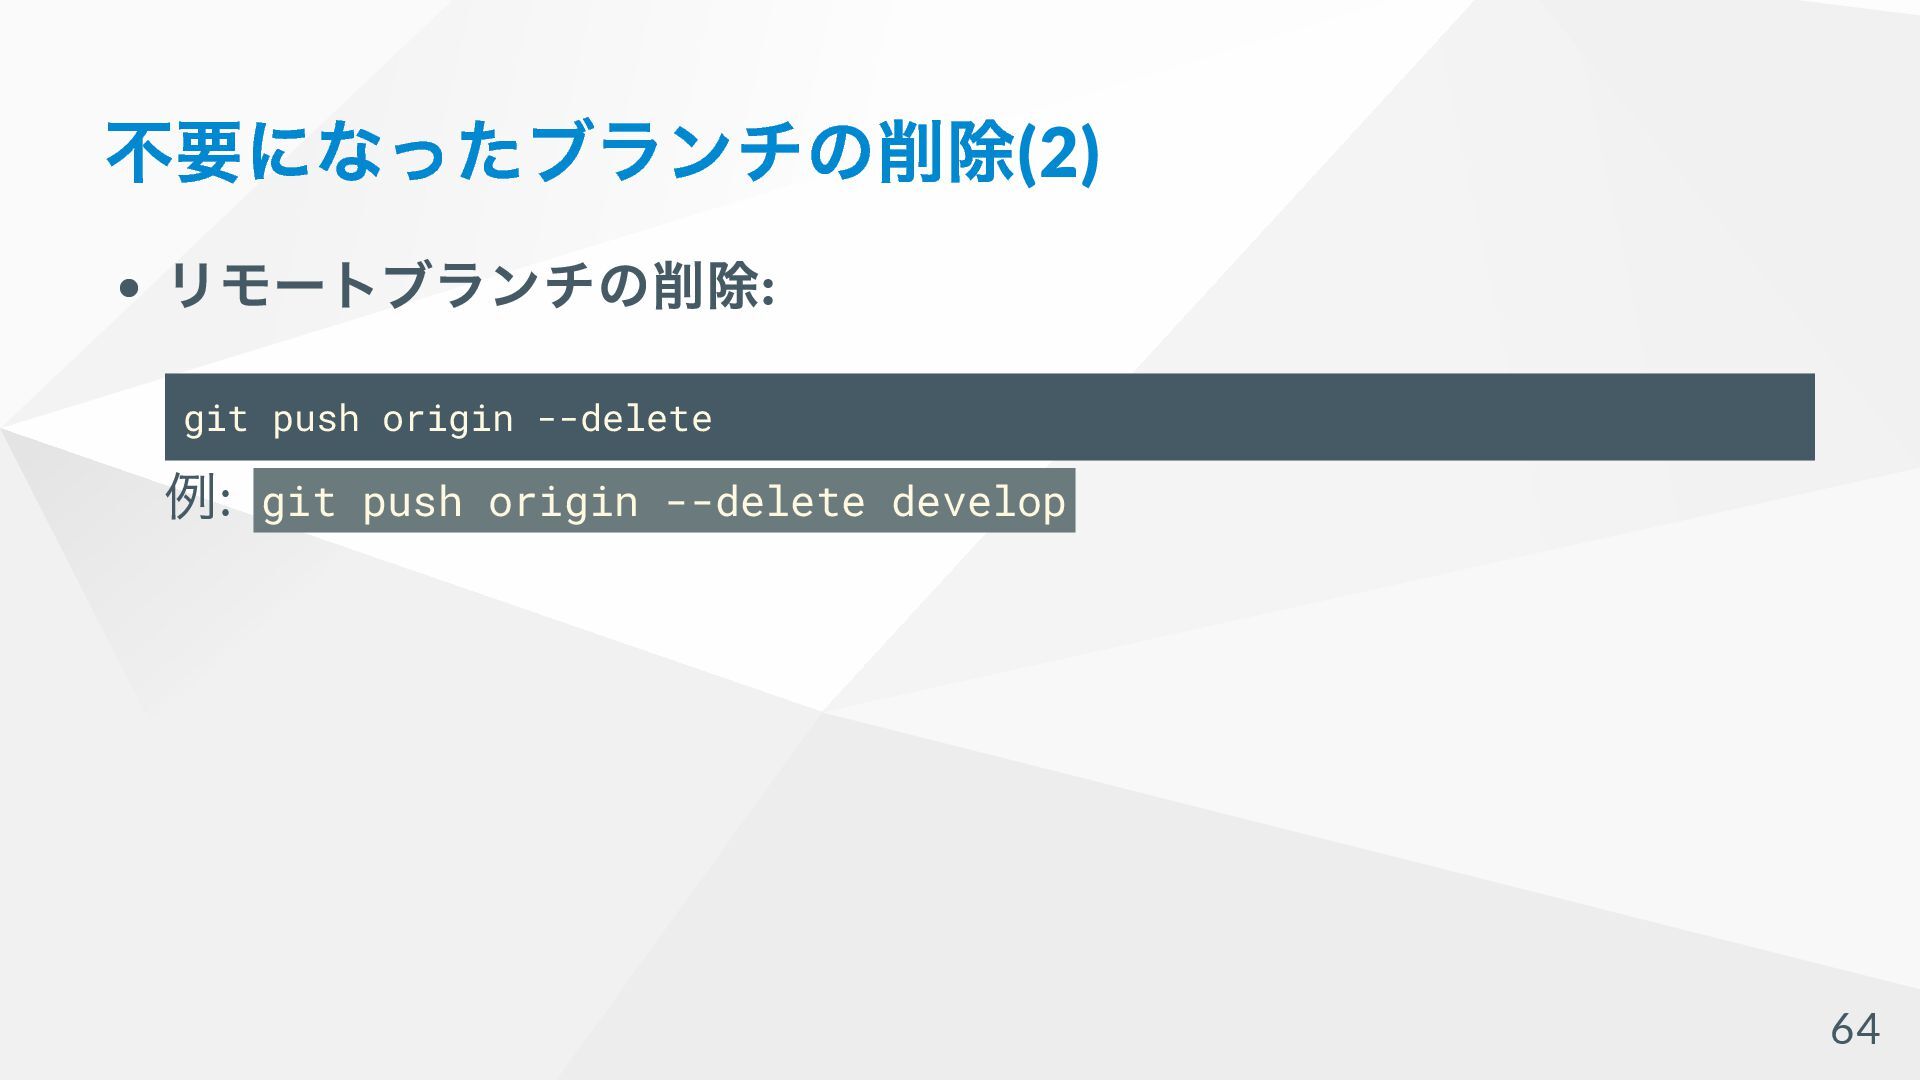Click 'develop' in the example command
1920x1080 pixels.
978,501
